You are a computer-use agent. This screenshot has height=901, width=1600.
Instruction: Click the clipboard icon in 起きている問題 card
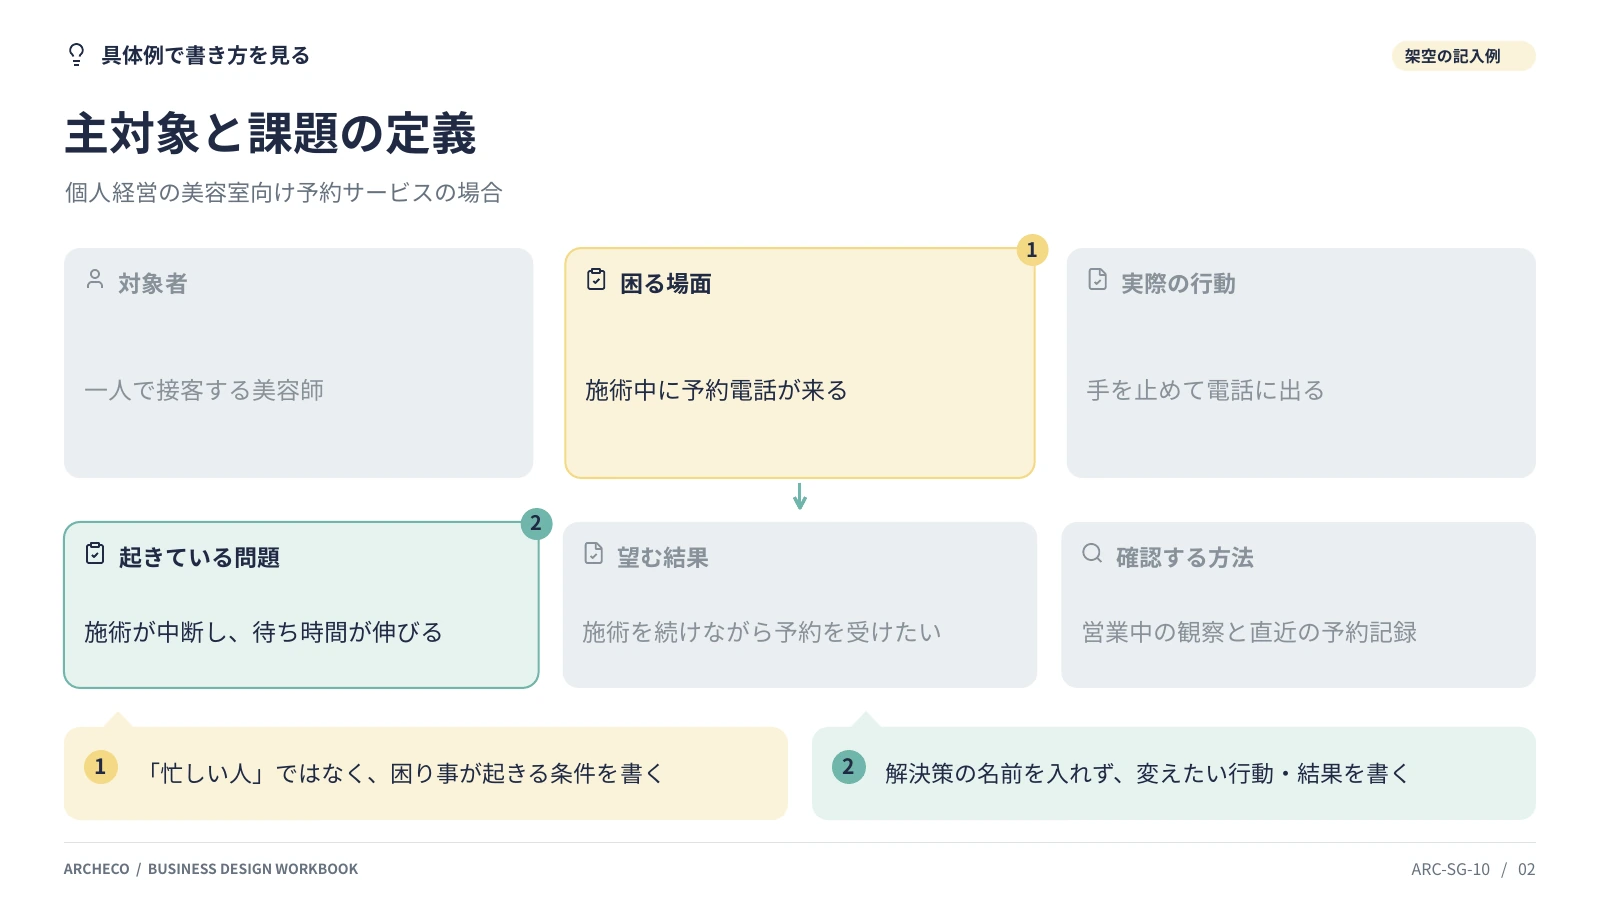(x=95, y=553)
